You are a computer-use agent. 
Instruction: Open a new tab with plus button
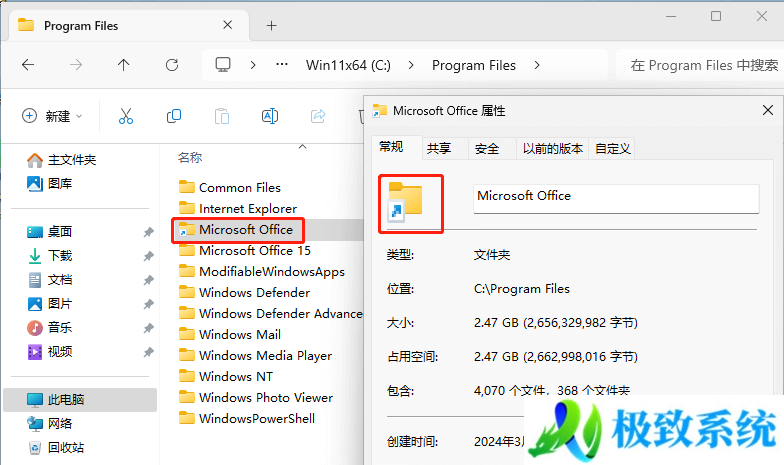272,26
